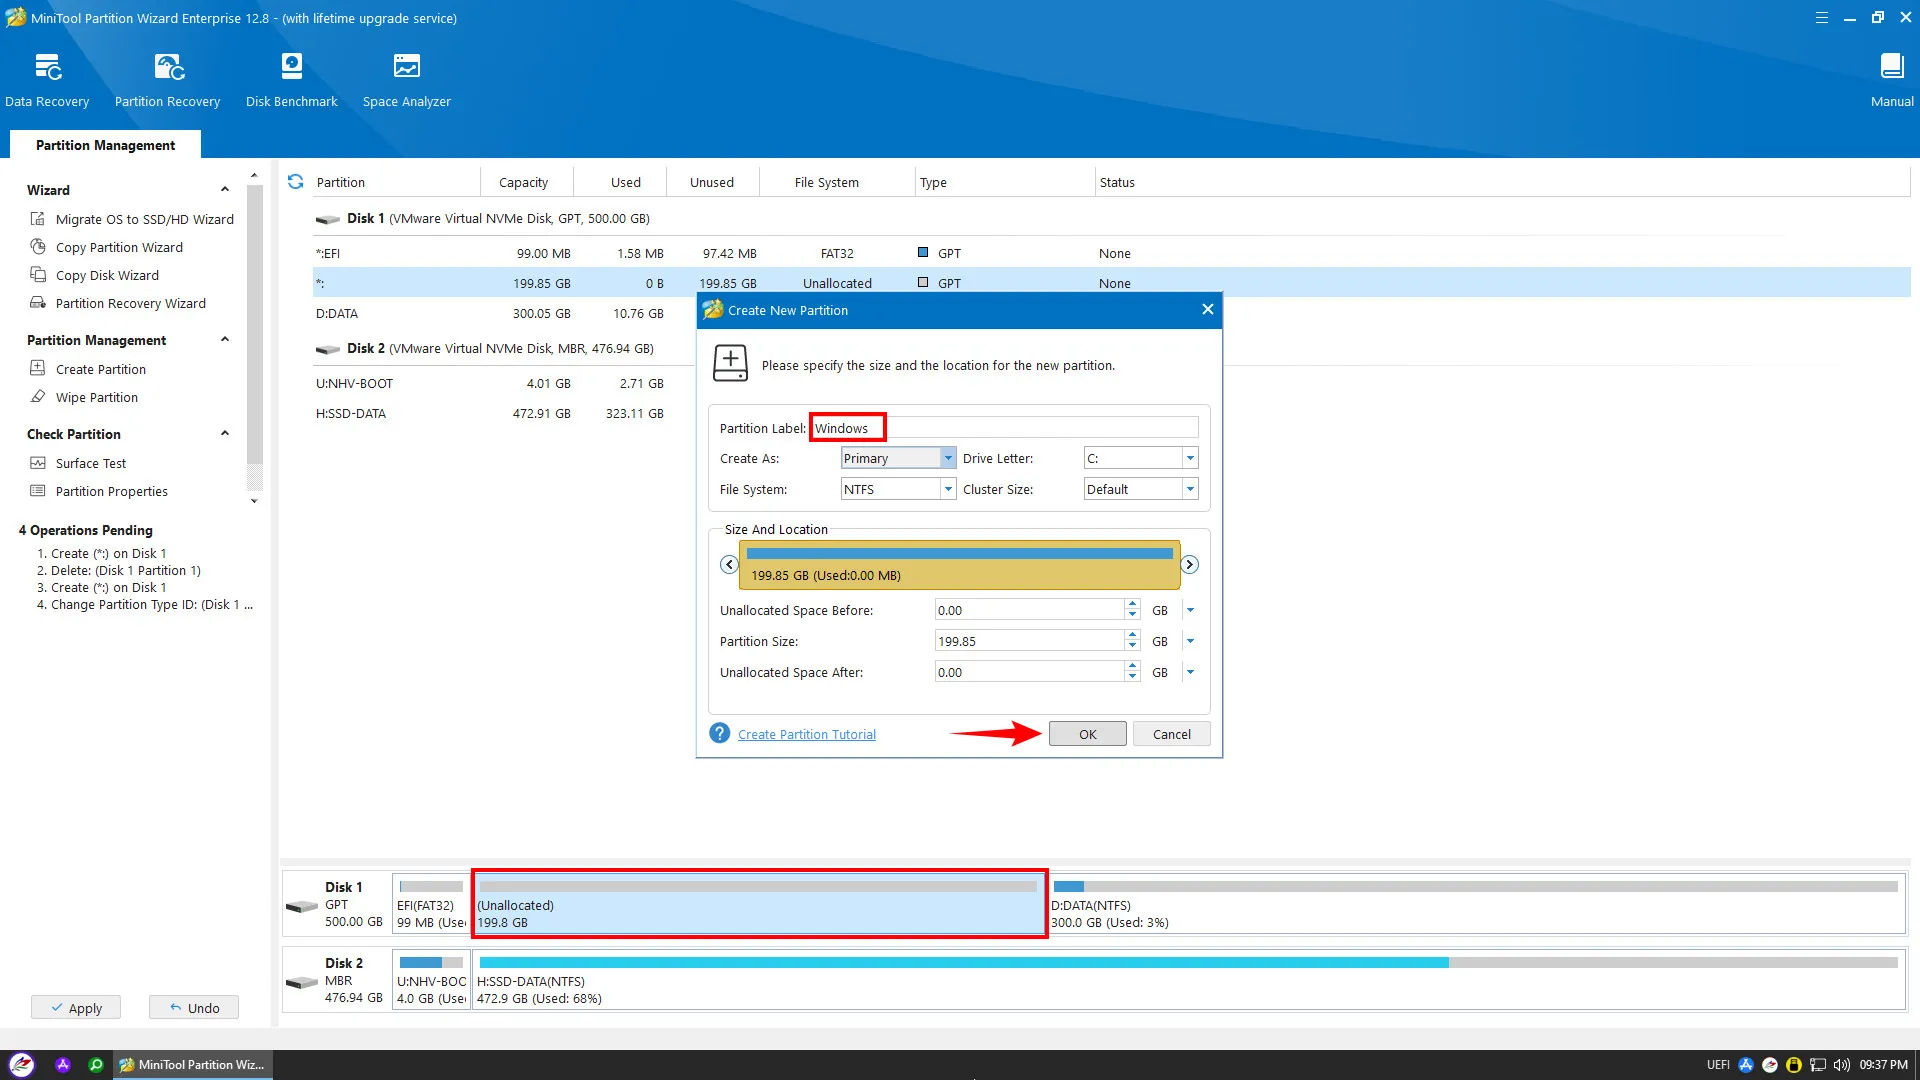Click the refresh icon beside Partition header

tap(295, 182)
